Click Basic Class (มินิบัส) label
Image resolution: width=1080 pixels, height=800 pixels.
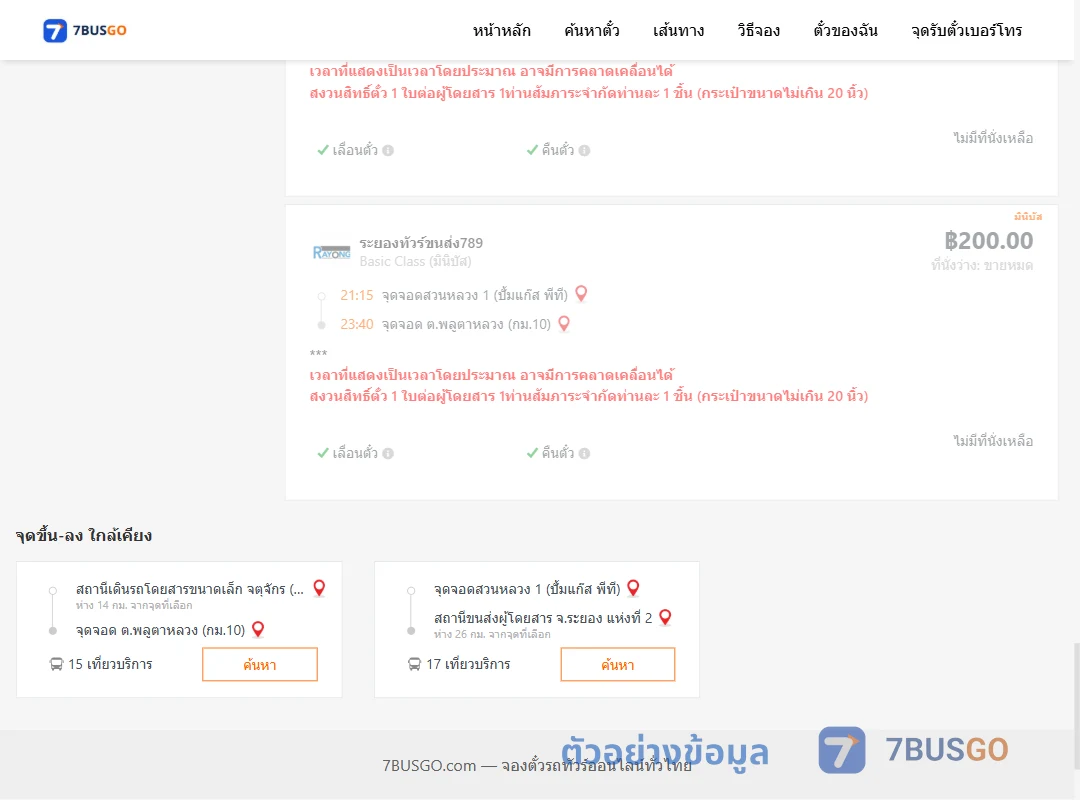click(x=415, y=261)
